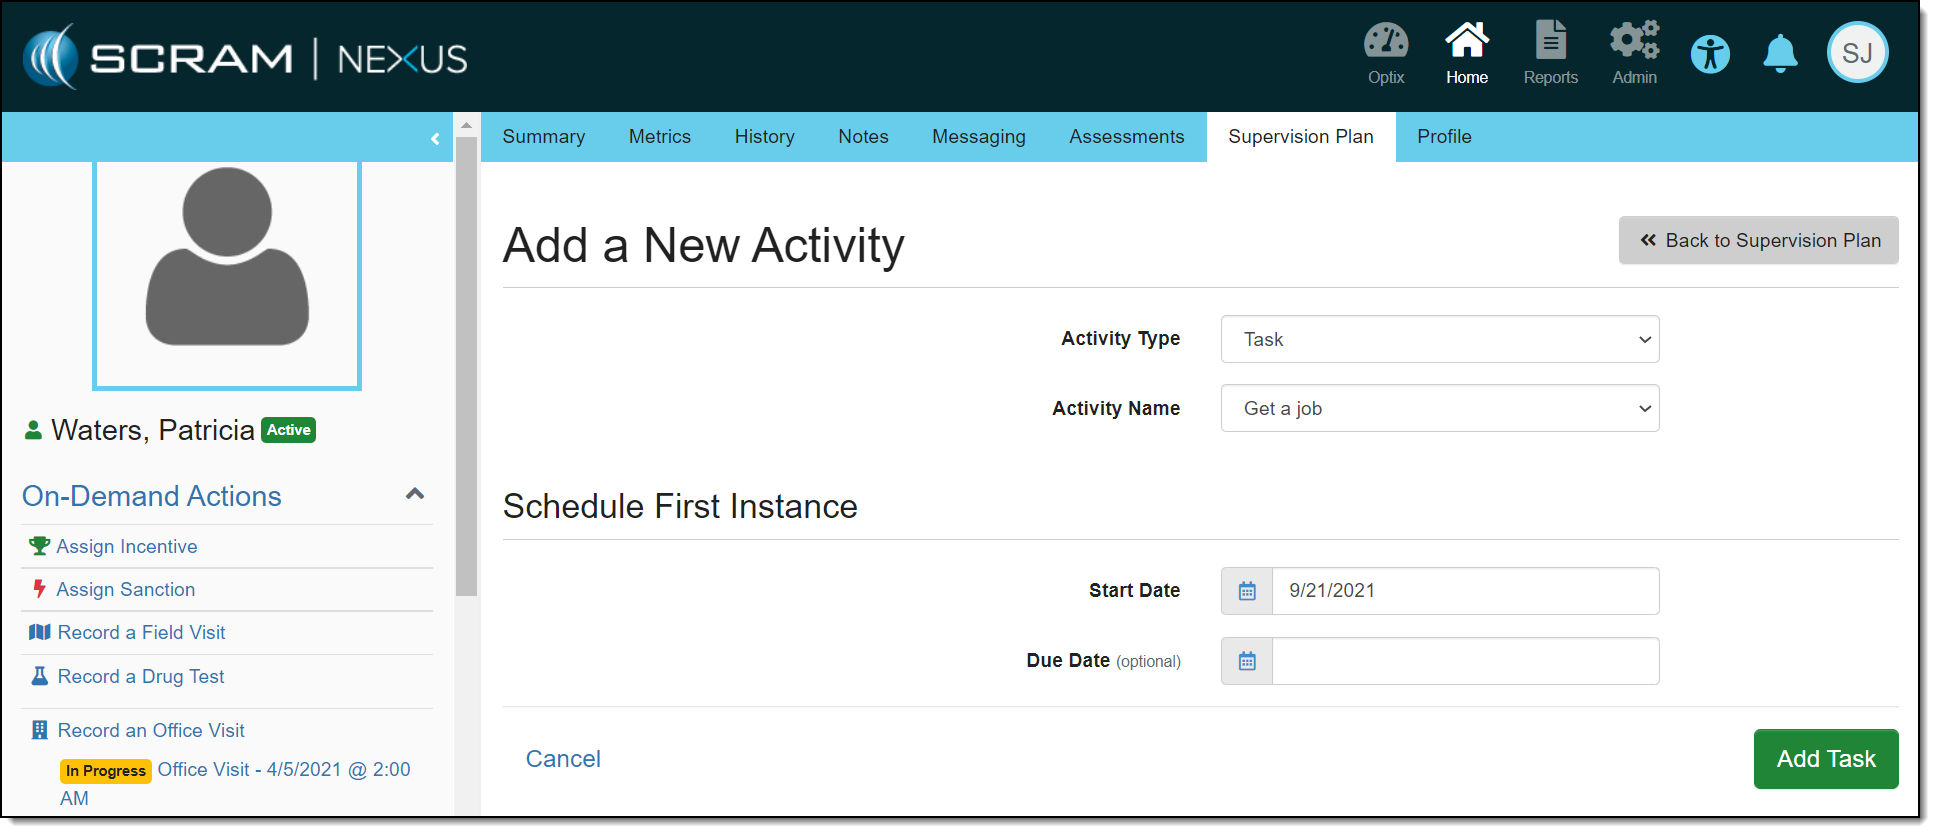Image resolution: width=1935 pixels, height=833 pixels.
Task: Switch to the Assessments tab
Action: pyautogui.click(x=1126, y=137)
